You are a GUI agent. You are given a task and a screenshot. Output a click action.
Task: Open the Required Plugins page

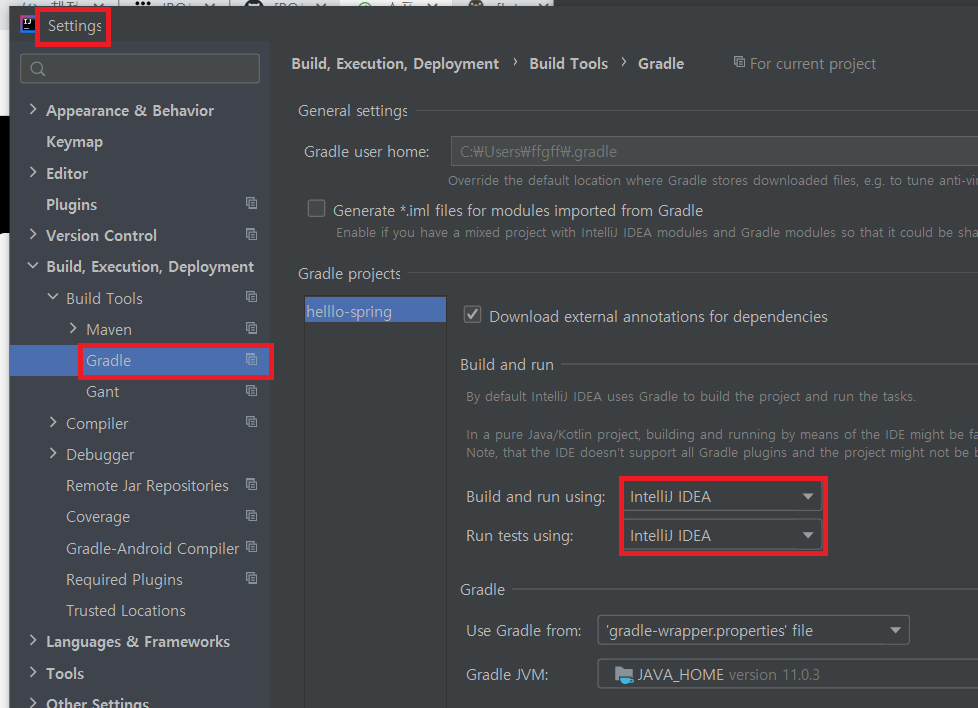click(x=124, y=579)
